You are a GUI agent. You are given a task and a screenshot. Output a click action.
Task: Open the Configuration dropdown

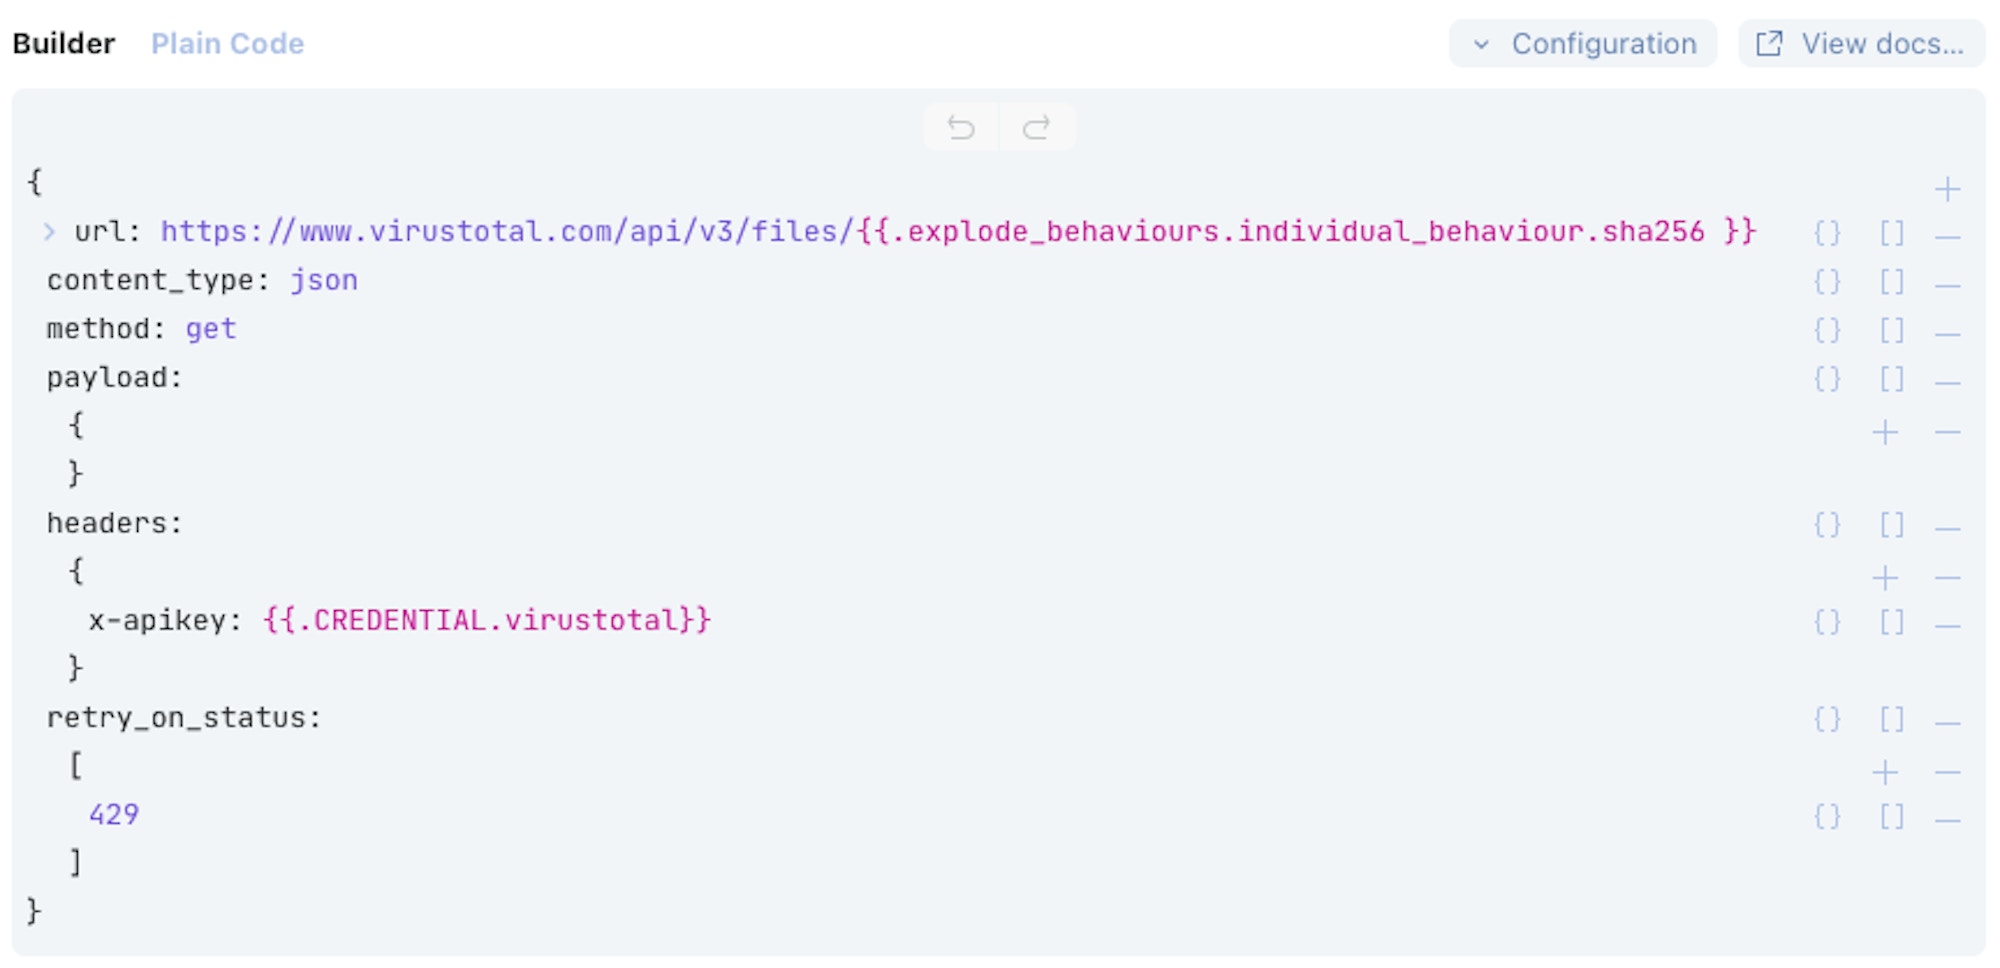(1583, 44)
